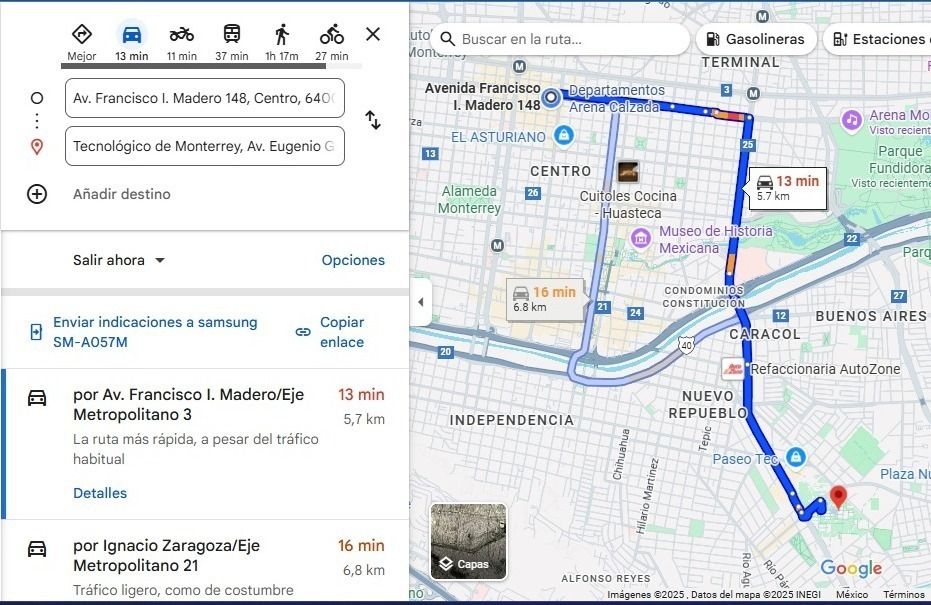This screenshot has width=931, height=605.
Task: Switch to public transit mode
Action: [231, 35]
